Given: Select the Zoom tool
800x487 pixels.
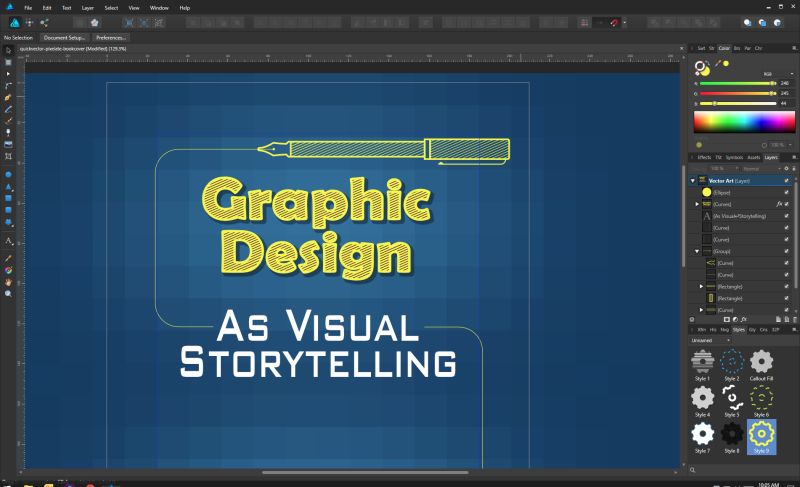Looking at the screenshot, I should click(8, 294).
